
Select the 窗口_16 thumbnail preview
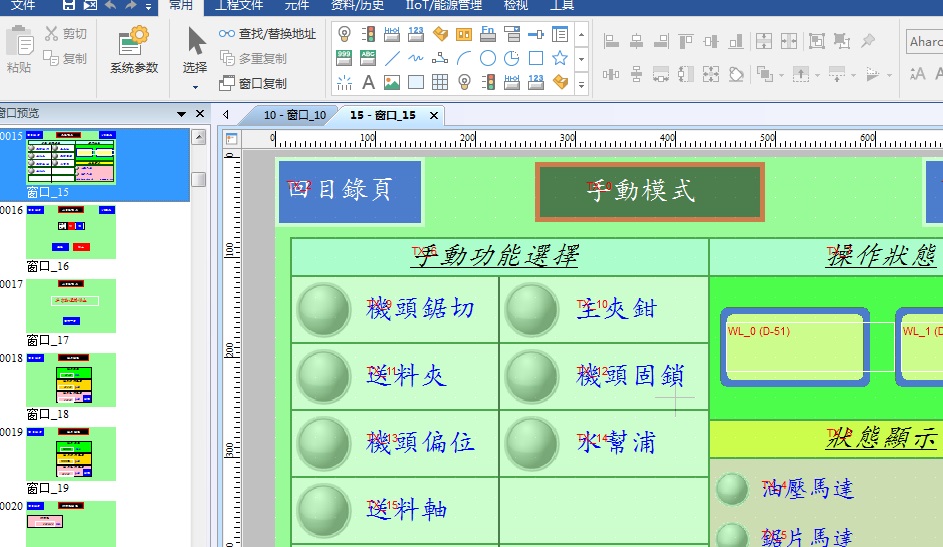[x=71, y=232]
